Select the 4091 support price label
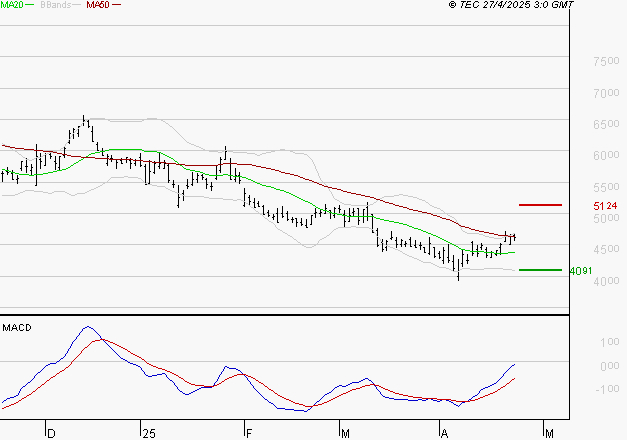 581,270
